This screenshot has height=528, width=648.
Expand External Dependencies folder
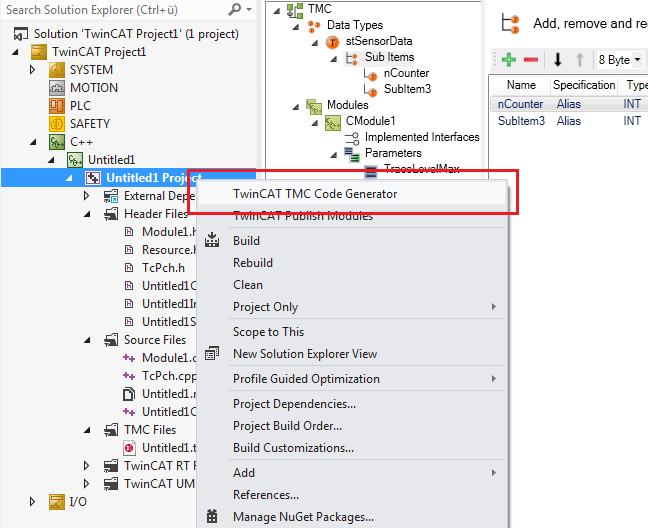86,195
